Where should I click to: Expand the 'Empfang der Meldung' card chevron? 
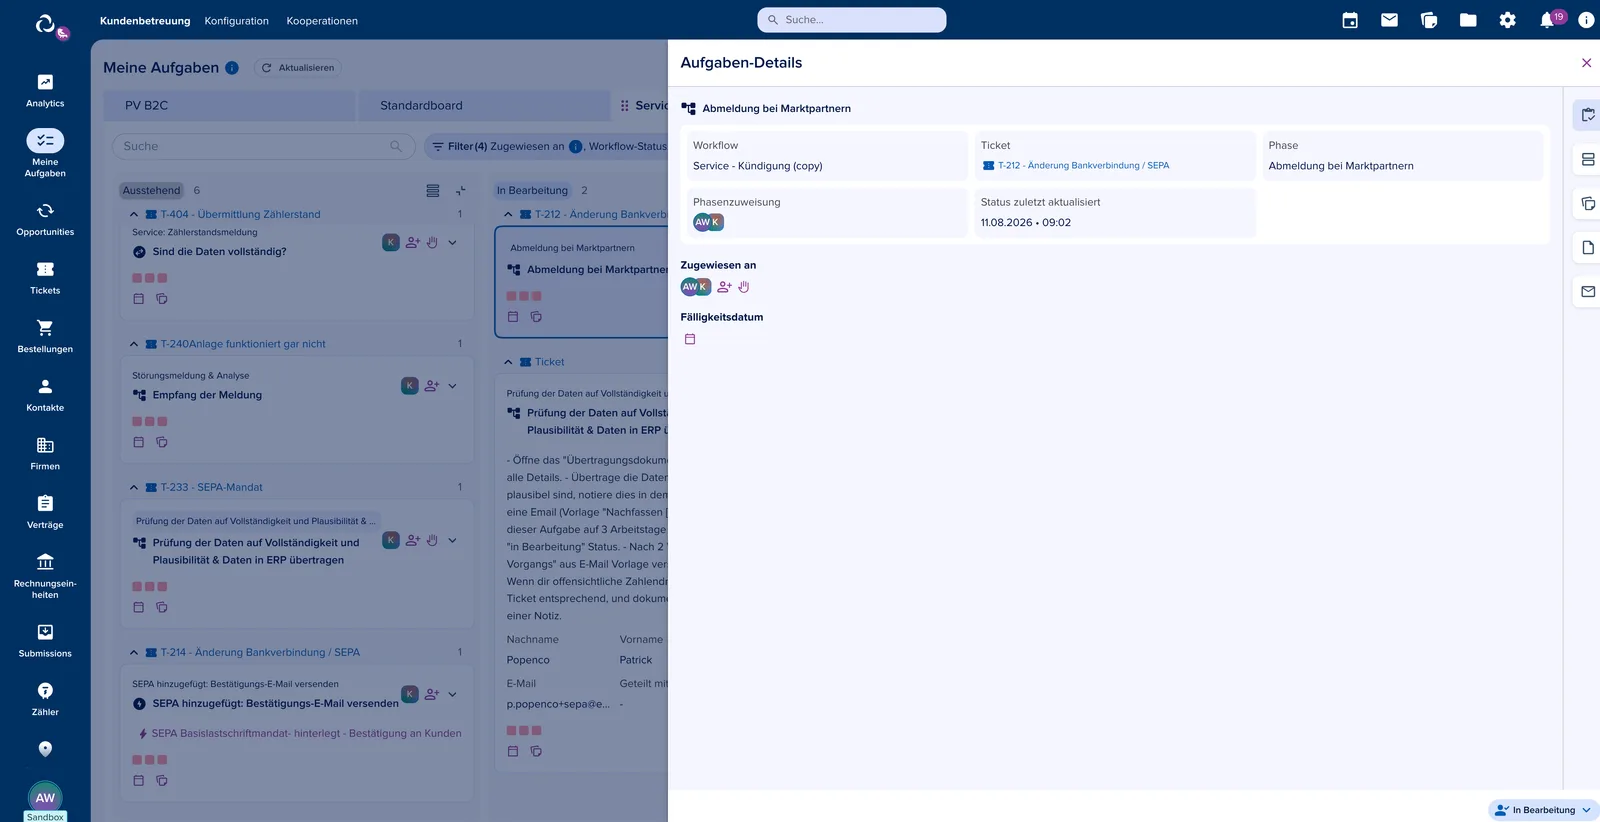(x=452, y=386)
